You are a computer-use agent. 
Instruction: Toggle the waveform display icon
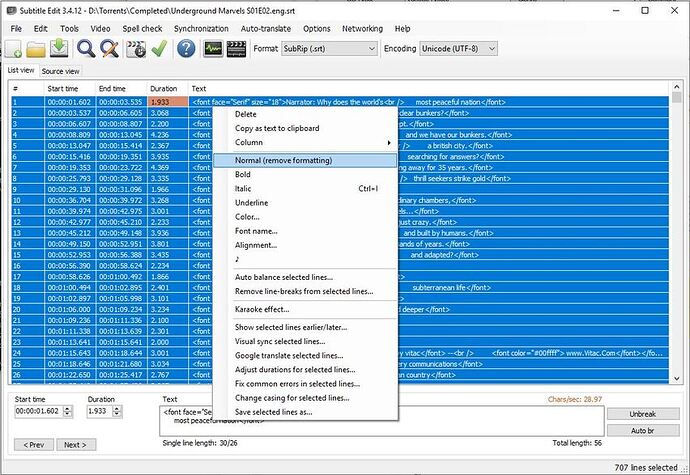[213, 48]
